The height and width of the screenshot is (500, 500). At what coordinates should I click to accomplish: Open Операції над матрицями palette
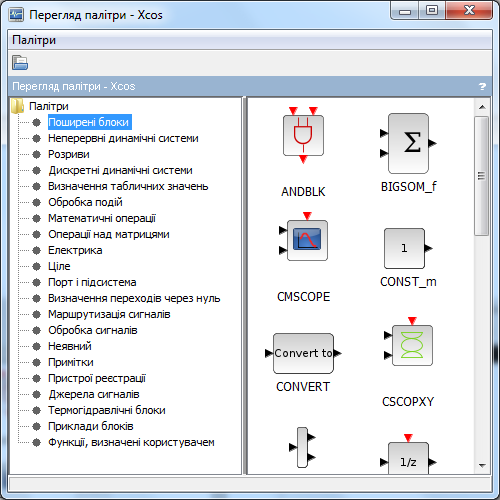(109, 234)
